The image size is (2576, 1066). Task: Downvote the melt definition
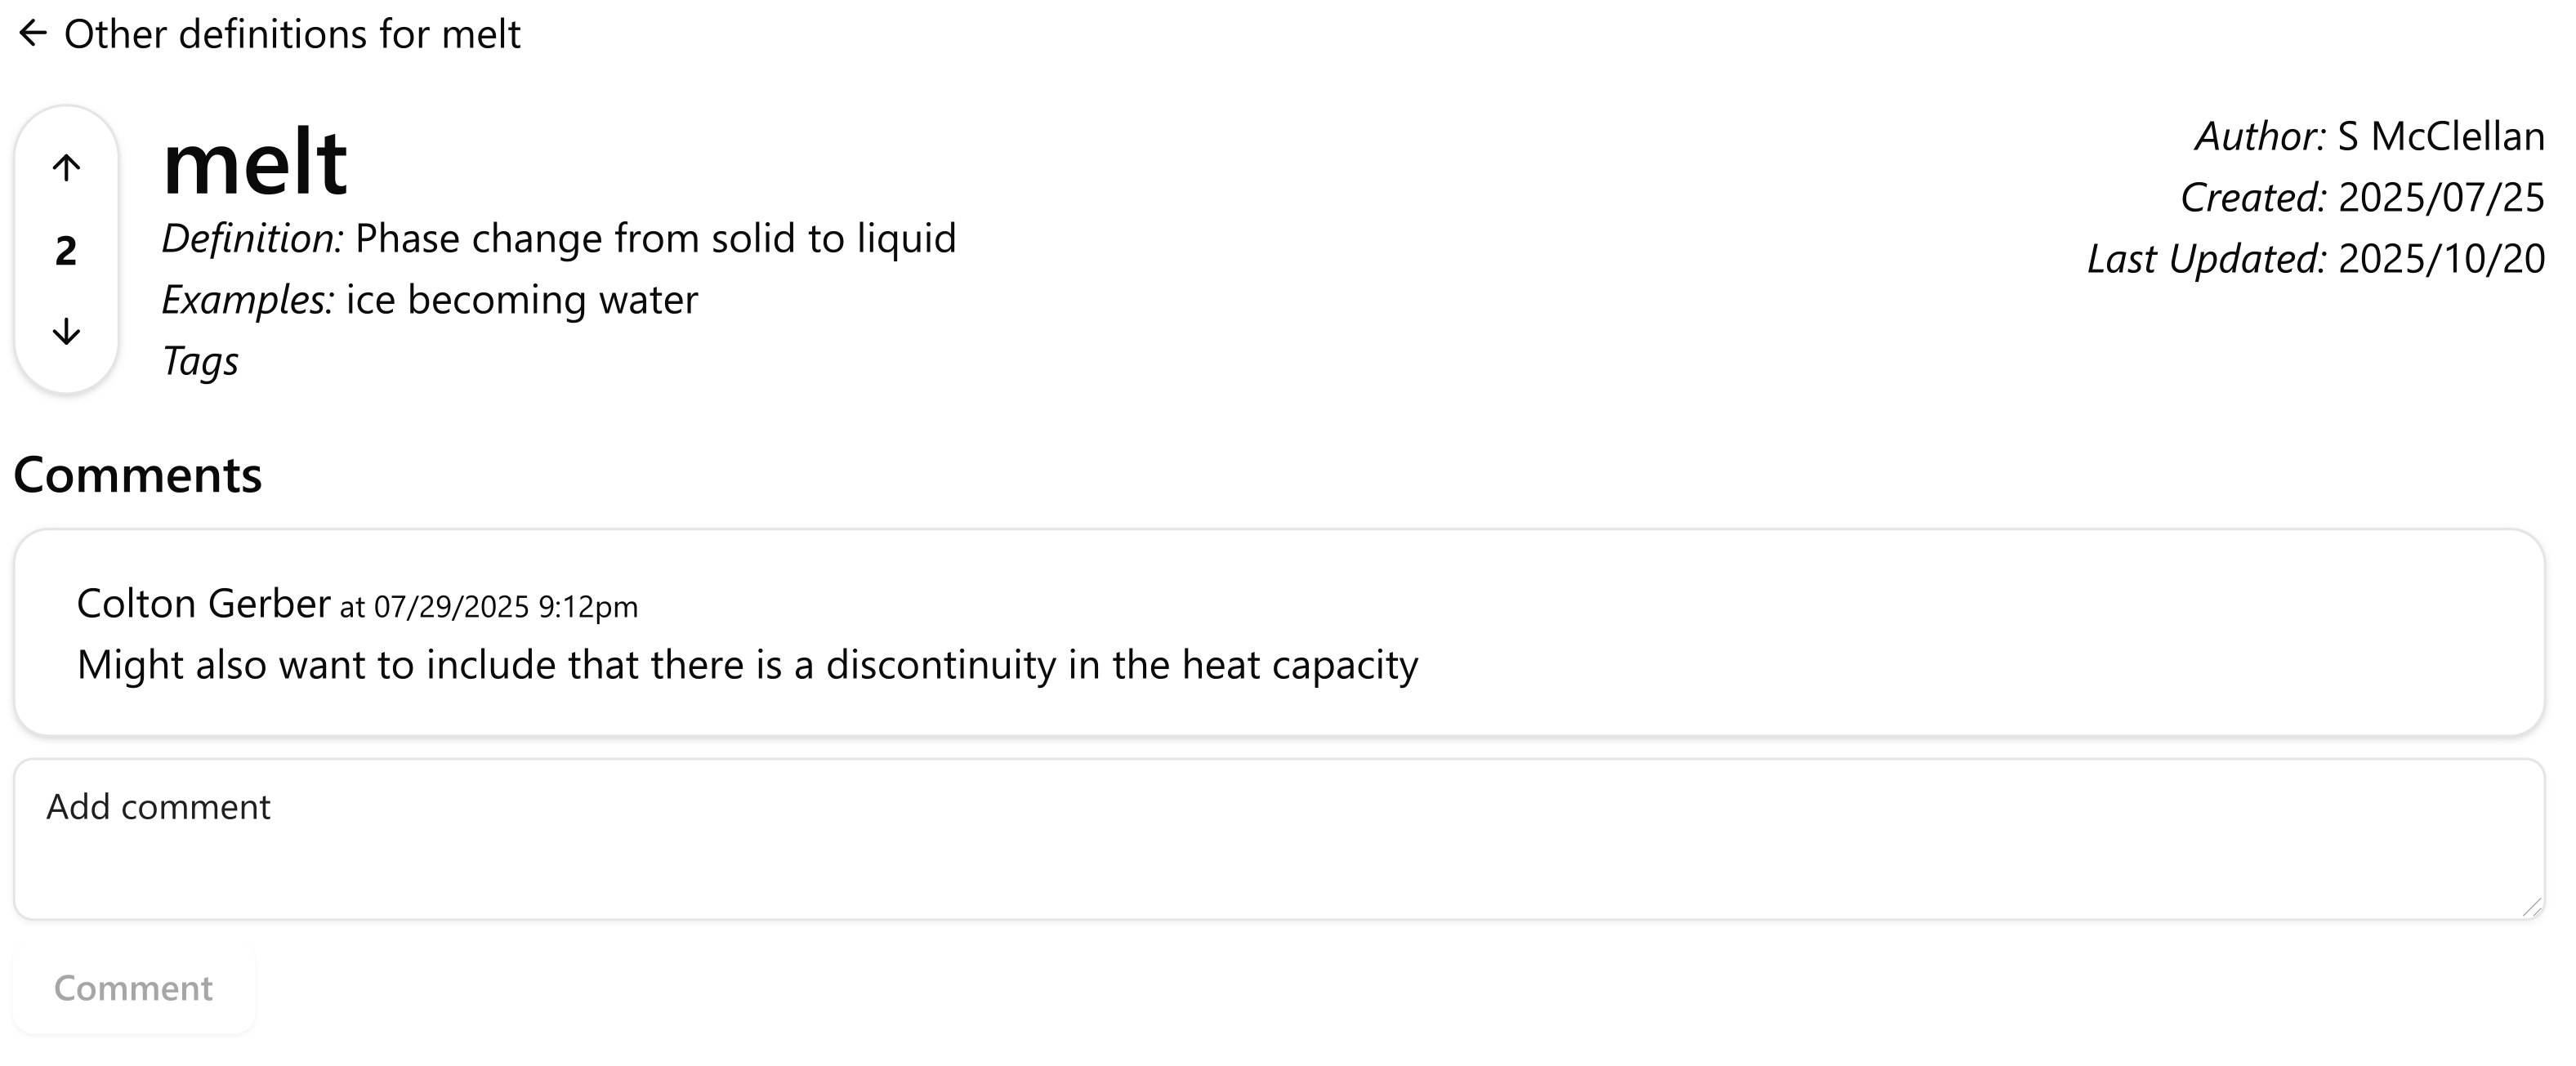[66, 331]
